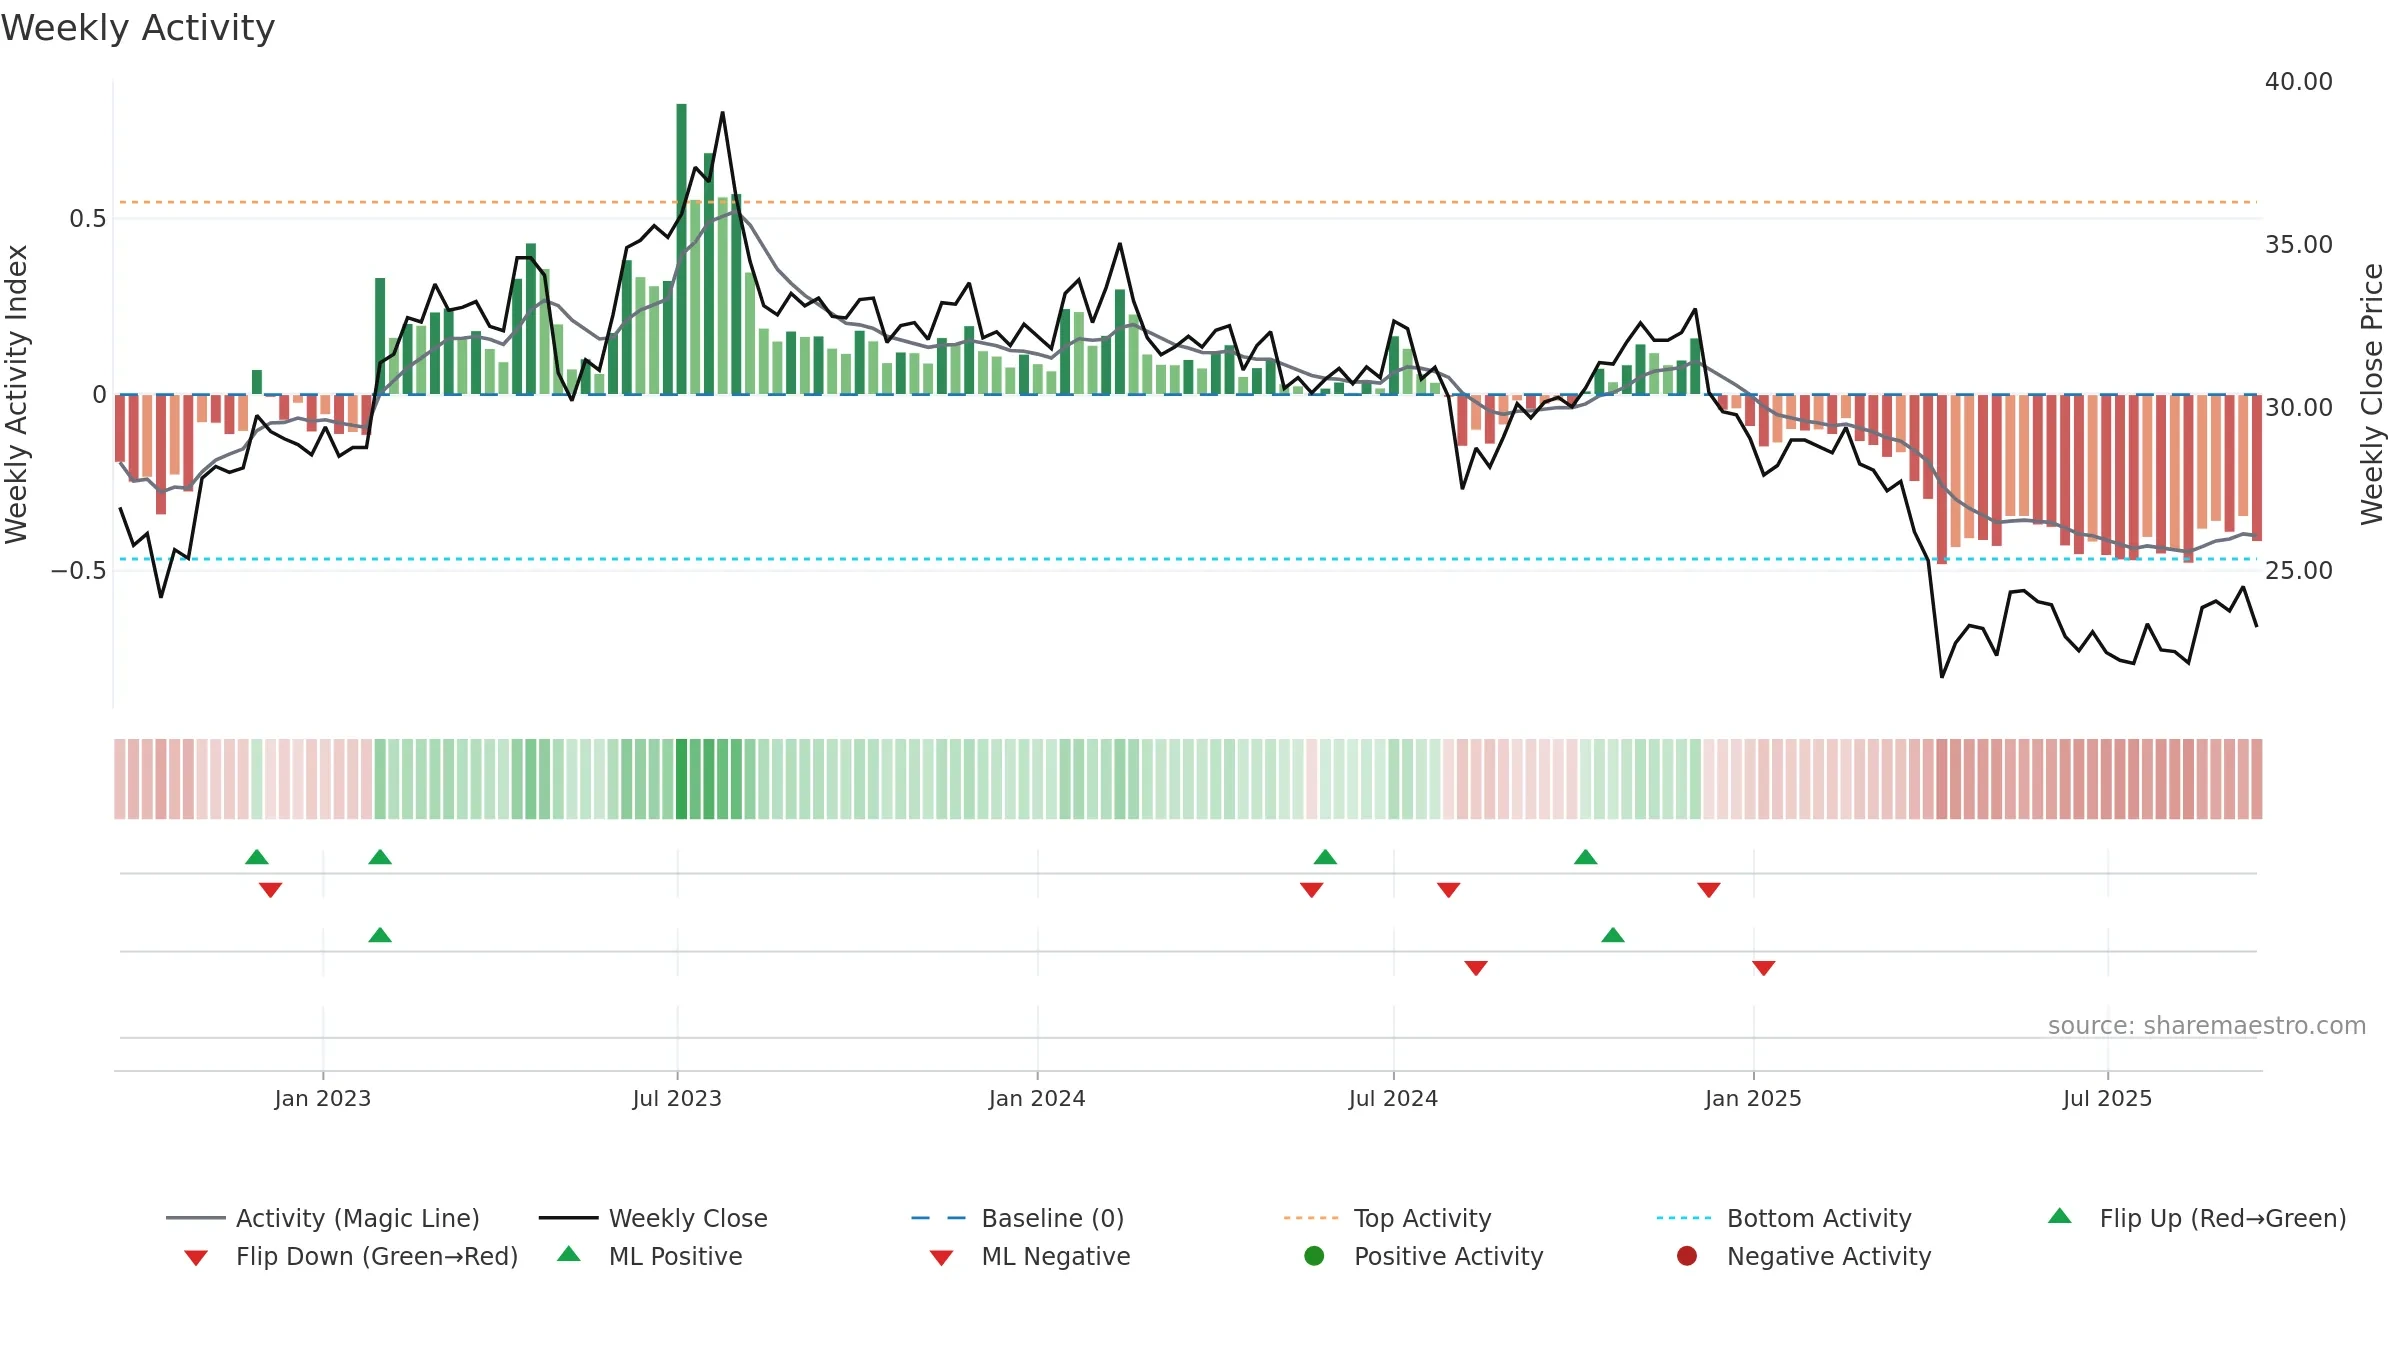Click the sharemaestro.com source text
2400x1350 pixels.
2207,1026
